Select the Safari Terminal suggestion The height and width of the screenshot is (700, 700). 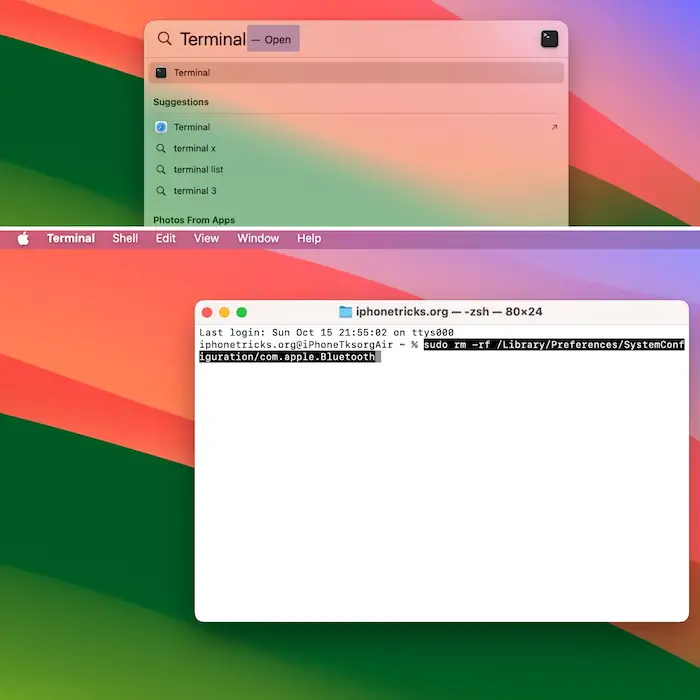click(x=191, y=127)
